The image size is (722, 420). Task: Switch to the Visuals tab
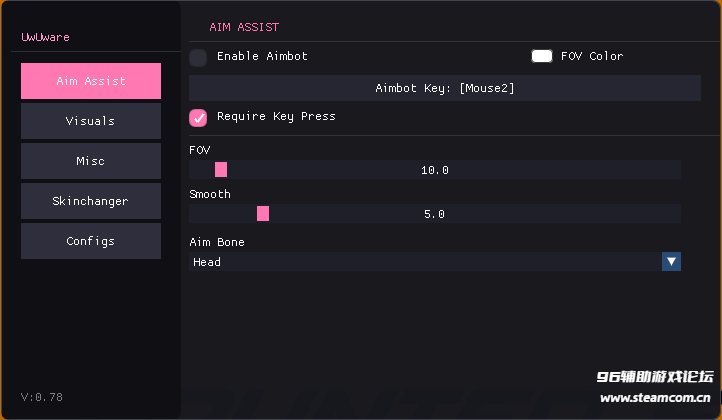coord(90,121)
